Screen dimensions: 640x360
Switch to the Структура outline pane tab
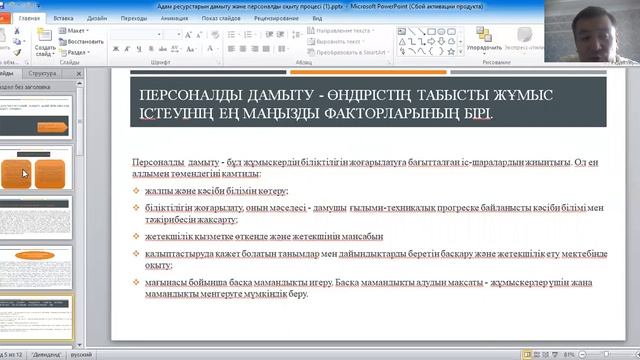[42, 73]
